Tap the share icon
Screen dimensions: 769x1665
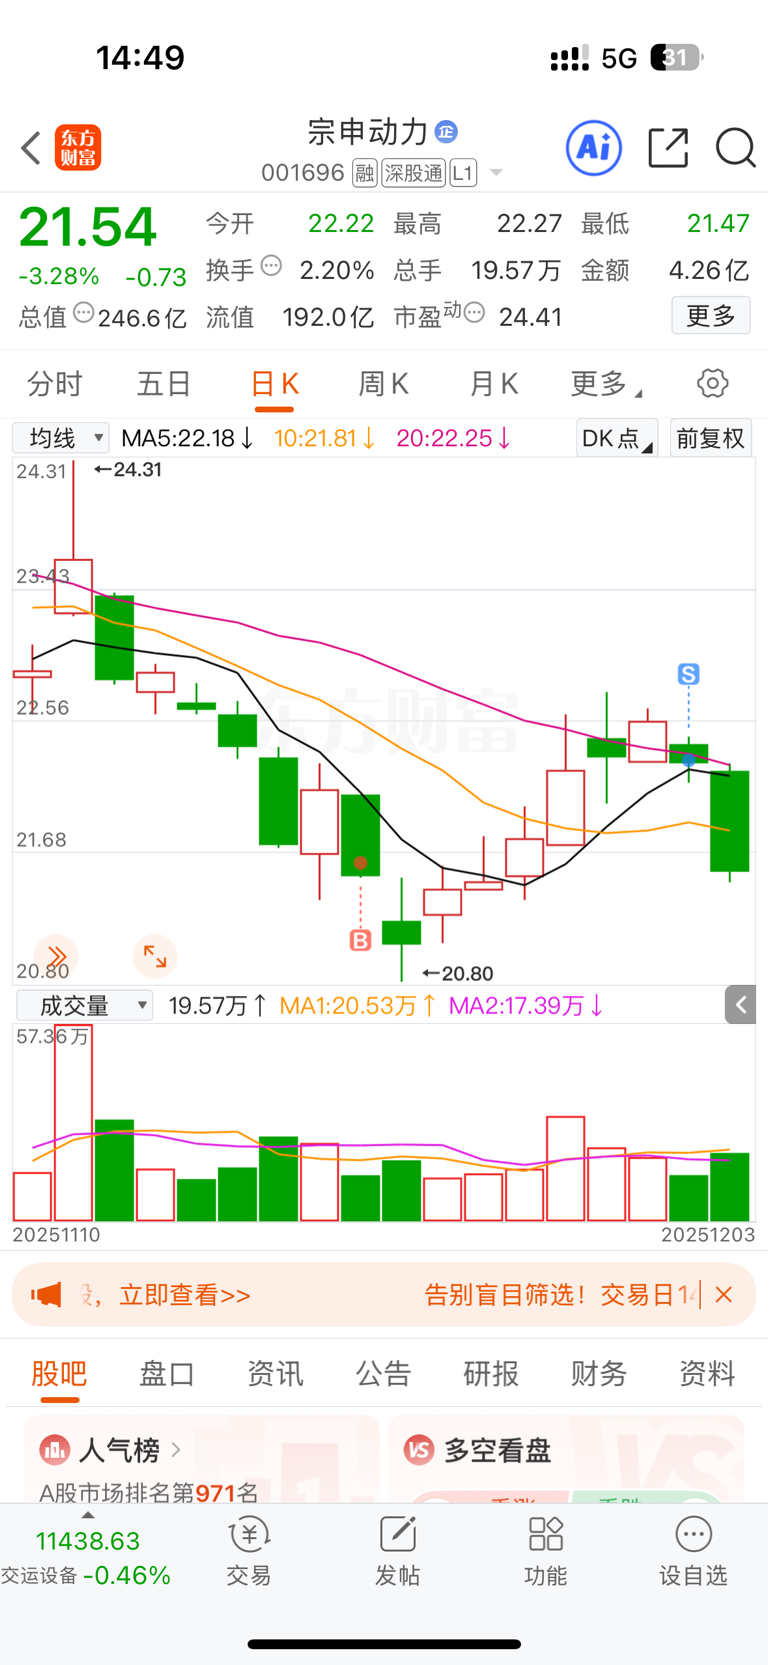[668, 148]
